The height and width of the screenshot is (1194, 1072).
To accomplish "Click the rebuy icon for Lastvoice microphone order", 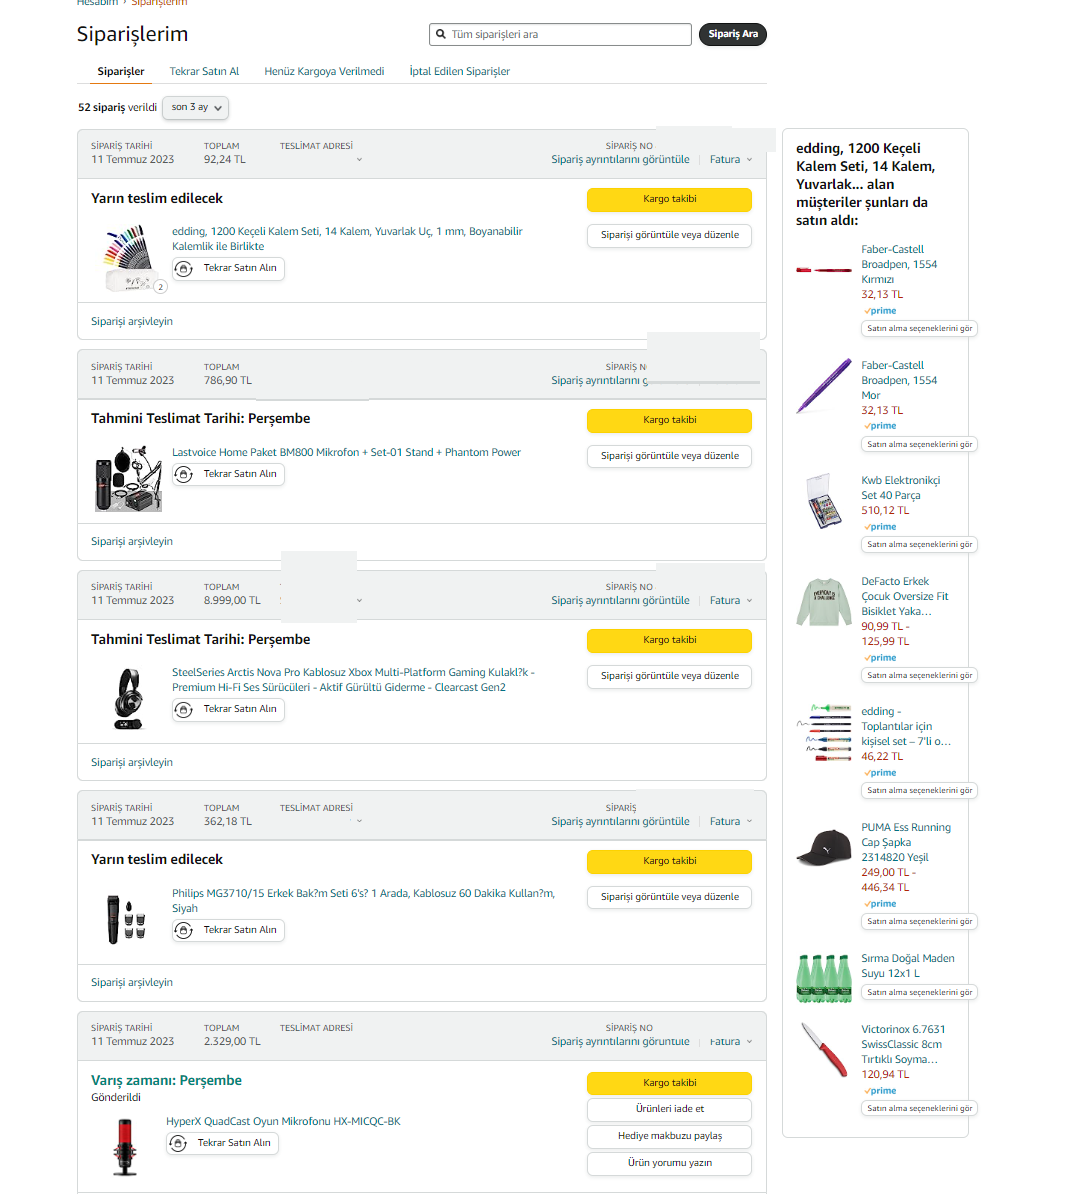I will [184, 475].
